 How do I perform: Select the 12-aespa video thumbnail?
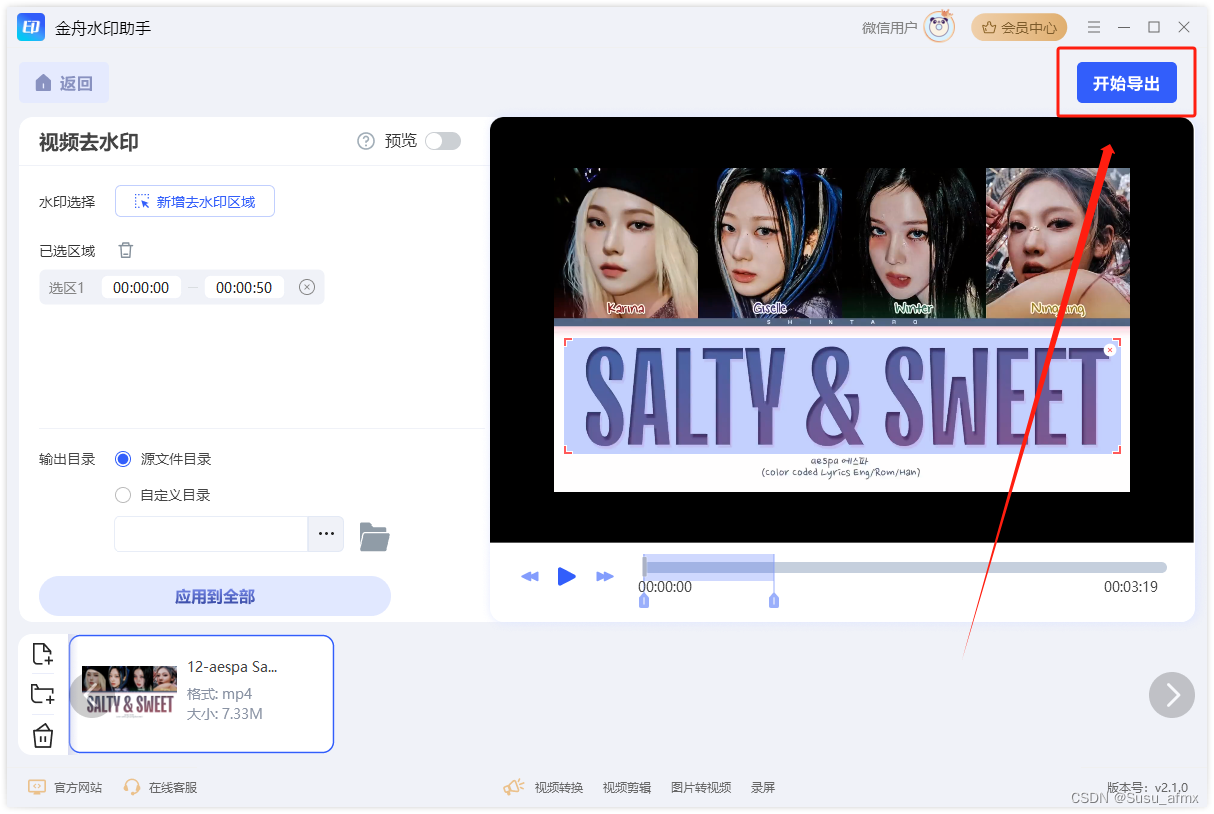click(x=129, y=692)
